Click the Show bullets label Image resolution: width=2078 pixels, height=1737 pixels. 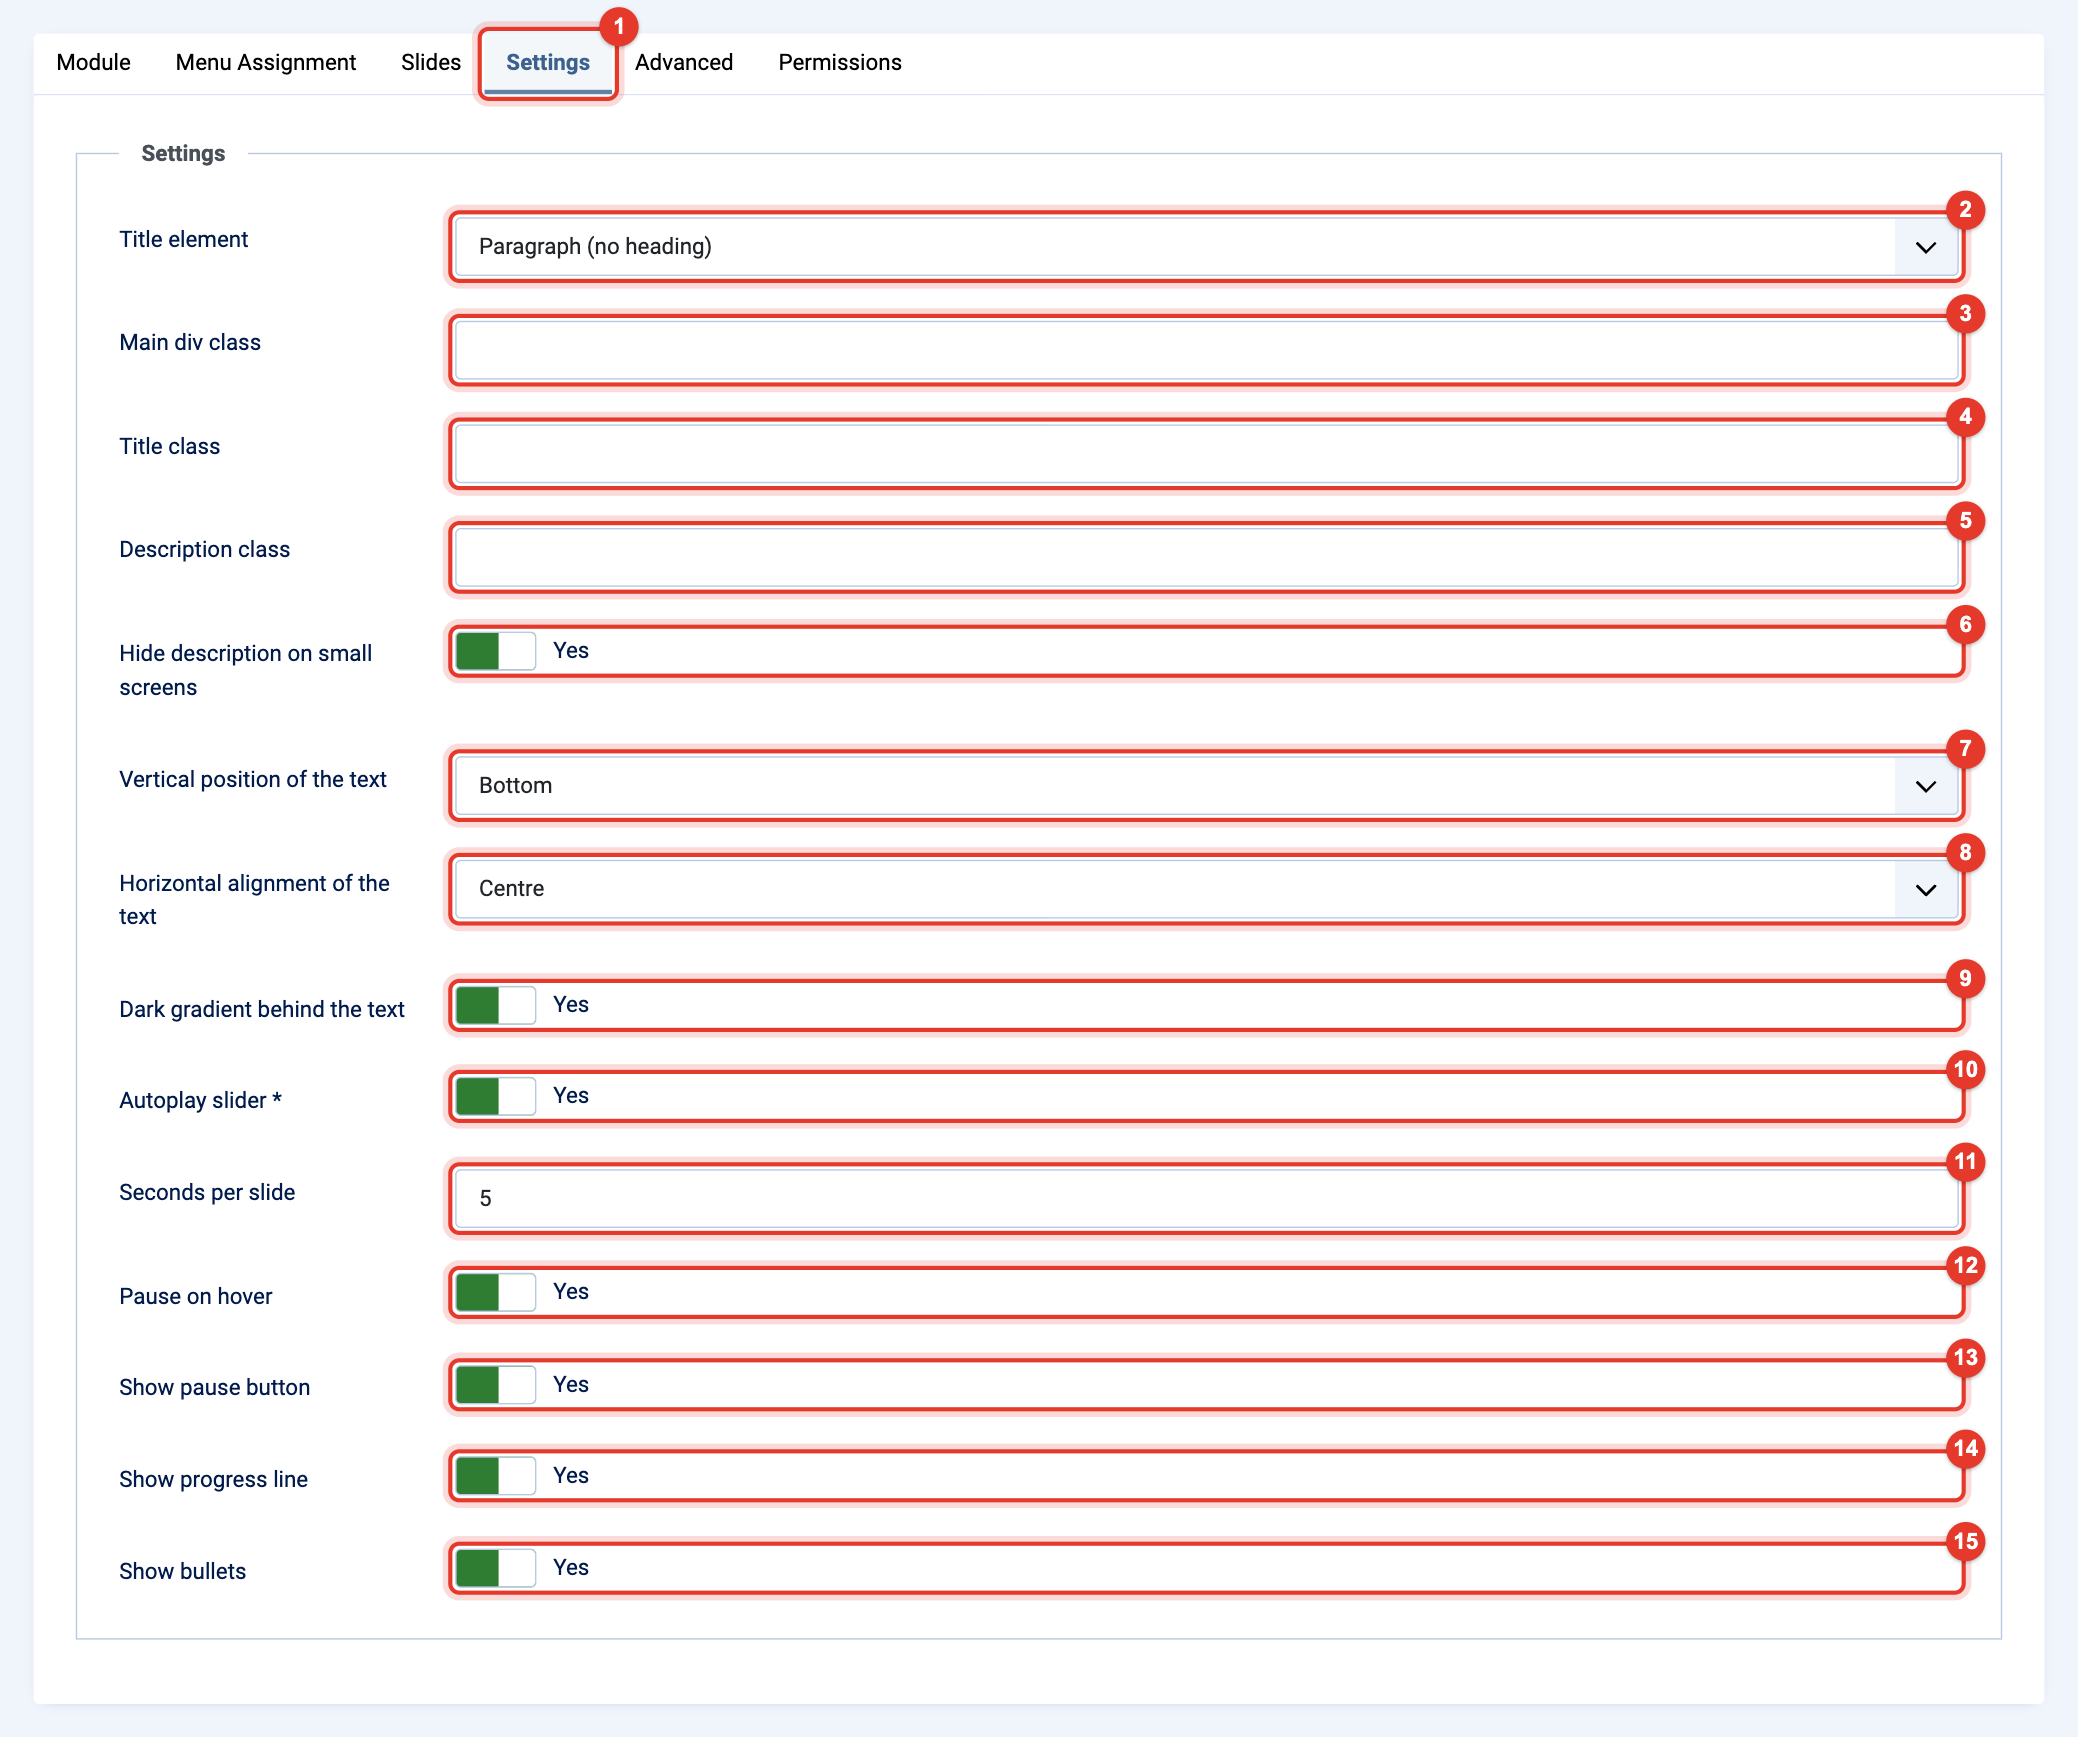tap(182, 1571)
